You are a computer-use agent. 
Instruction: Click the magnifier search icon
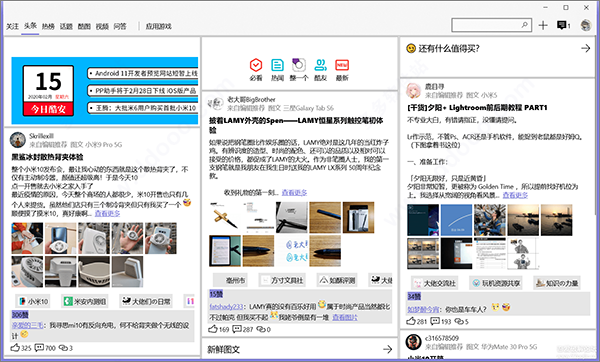point(525,25)
